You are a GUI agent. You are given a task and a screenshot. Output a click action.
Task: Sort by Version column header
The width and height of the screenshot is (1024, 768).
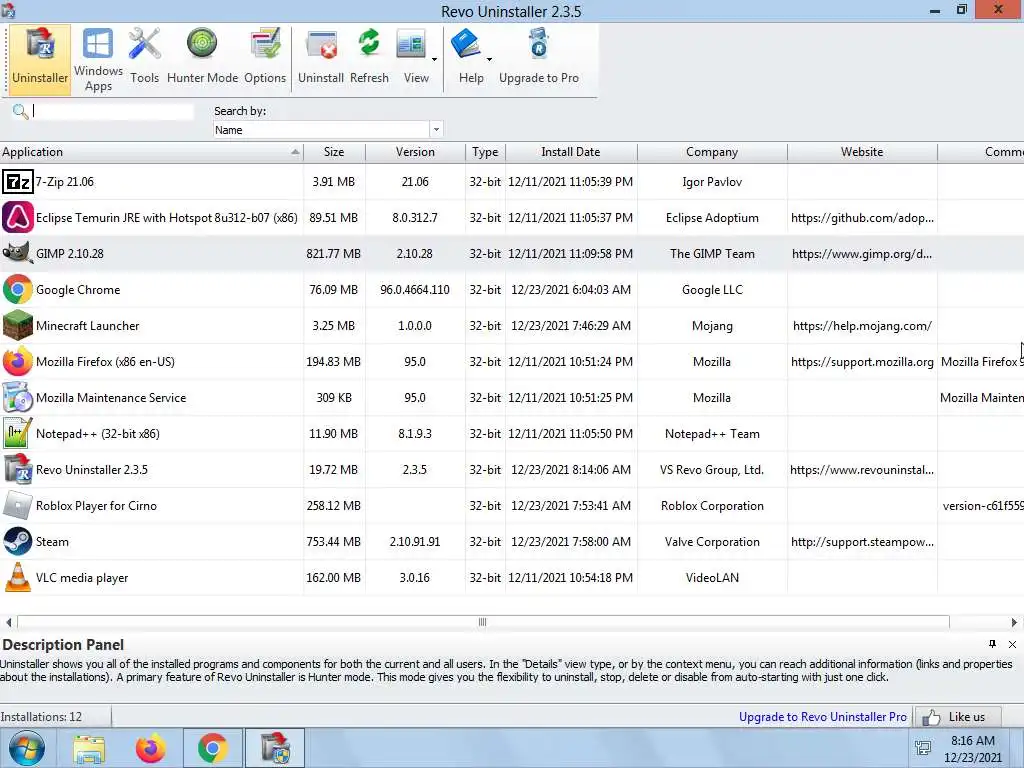415,152
